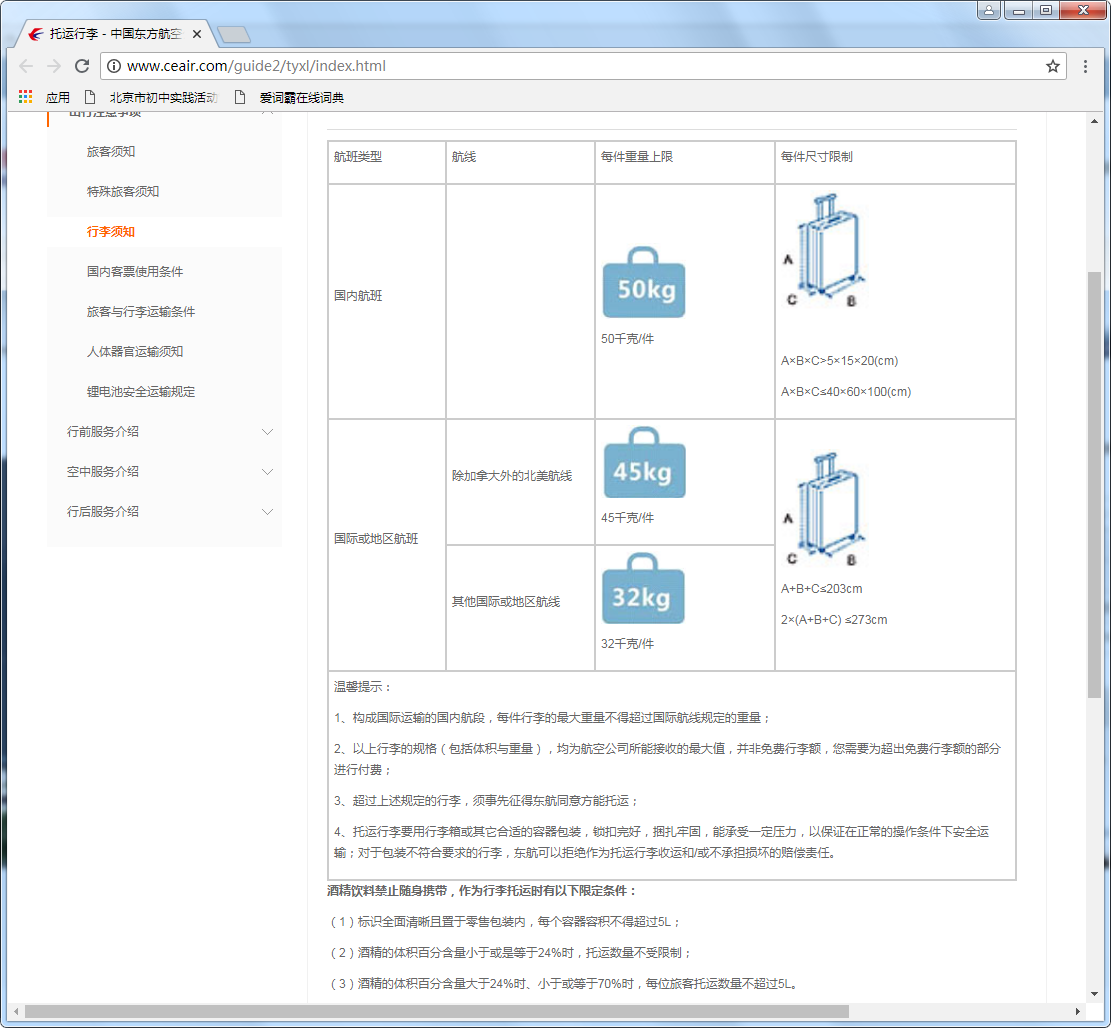Open the 应用 bookmarks label
This screenshot has width=1111, height=1028.
pyautogui.click(x=57, y=97)
